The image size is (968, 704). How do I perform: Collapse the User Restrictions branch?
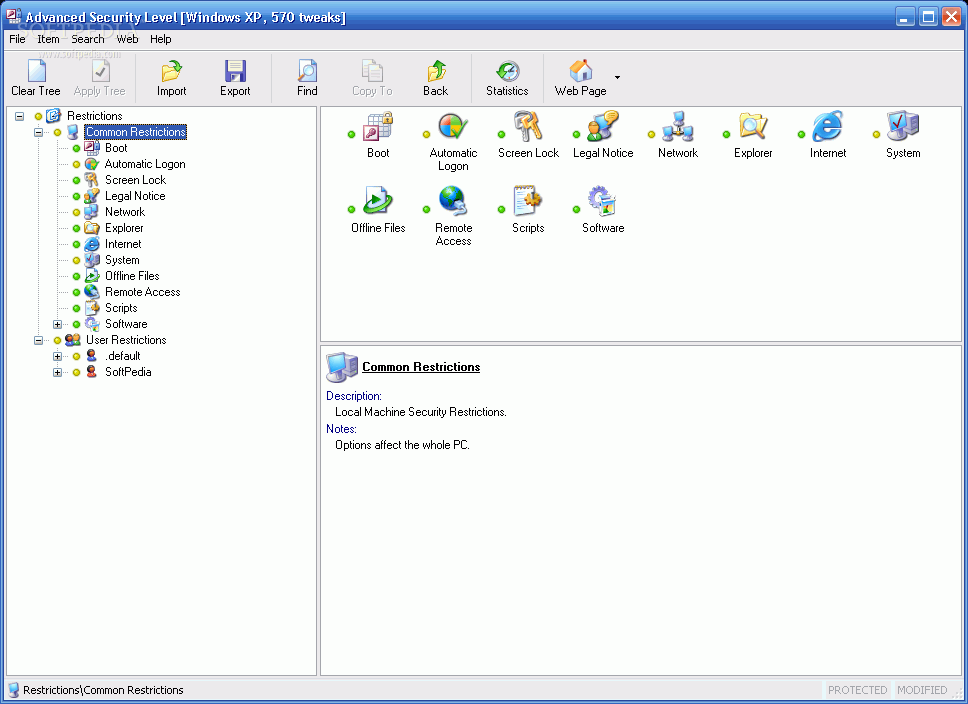(38, 340)
